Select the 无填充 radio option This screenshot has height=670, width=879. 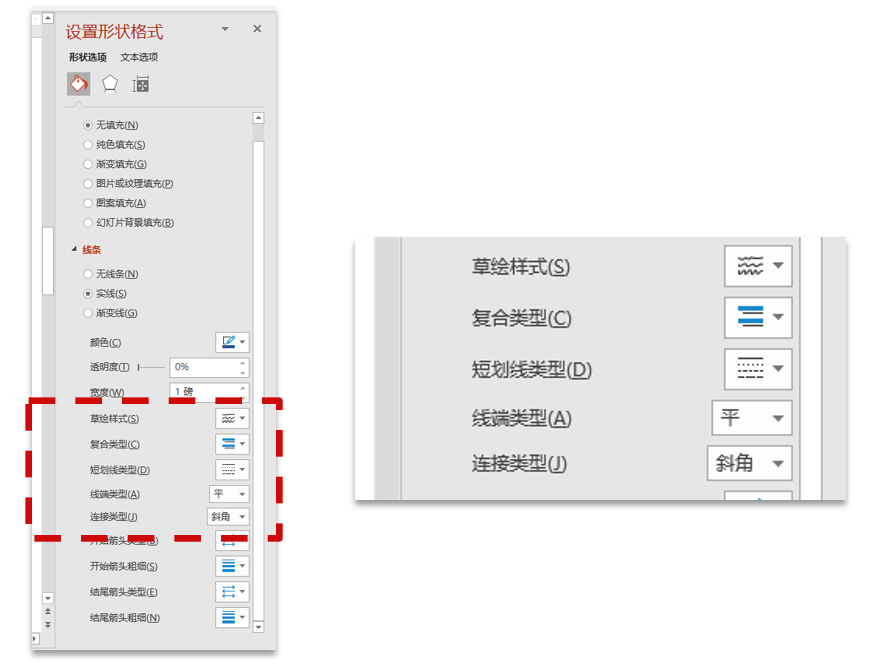coord(88,123)
